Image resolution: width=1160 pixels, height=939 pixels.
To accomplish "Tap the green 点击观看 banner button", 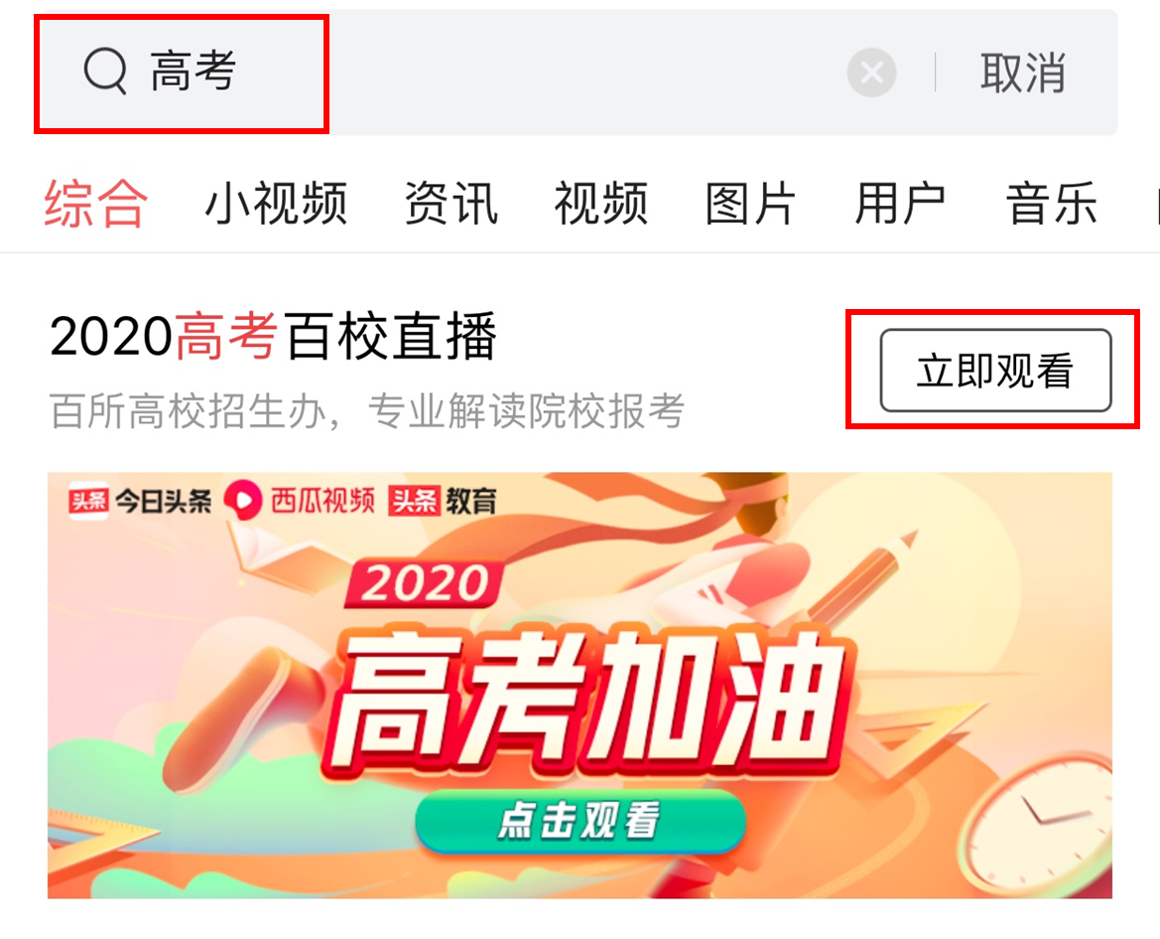I will 579,821.
